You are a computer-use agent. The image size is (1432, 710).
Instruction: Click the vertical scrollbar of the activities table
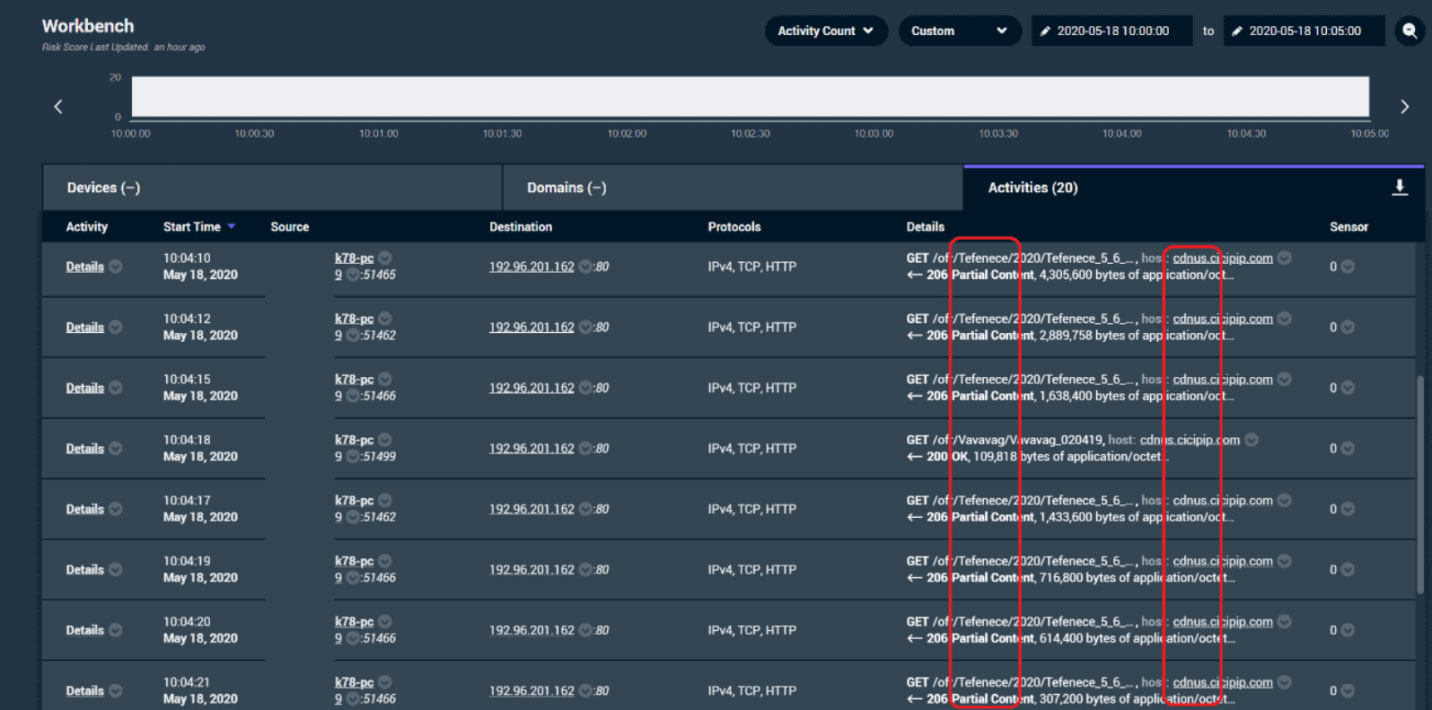point(1419,486)
